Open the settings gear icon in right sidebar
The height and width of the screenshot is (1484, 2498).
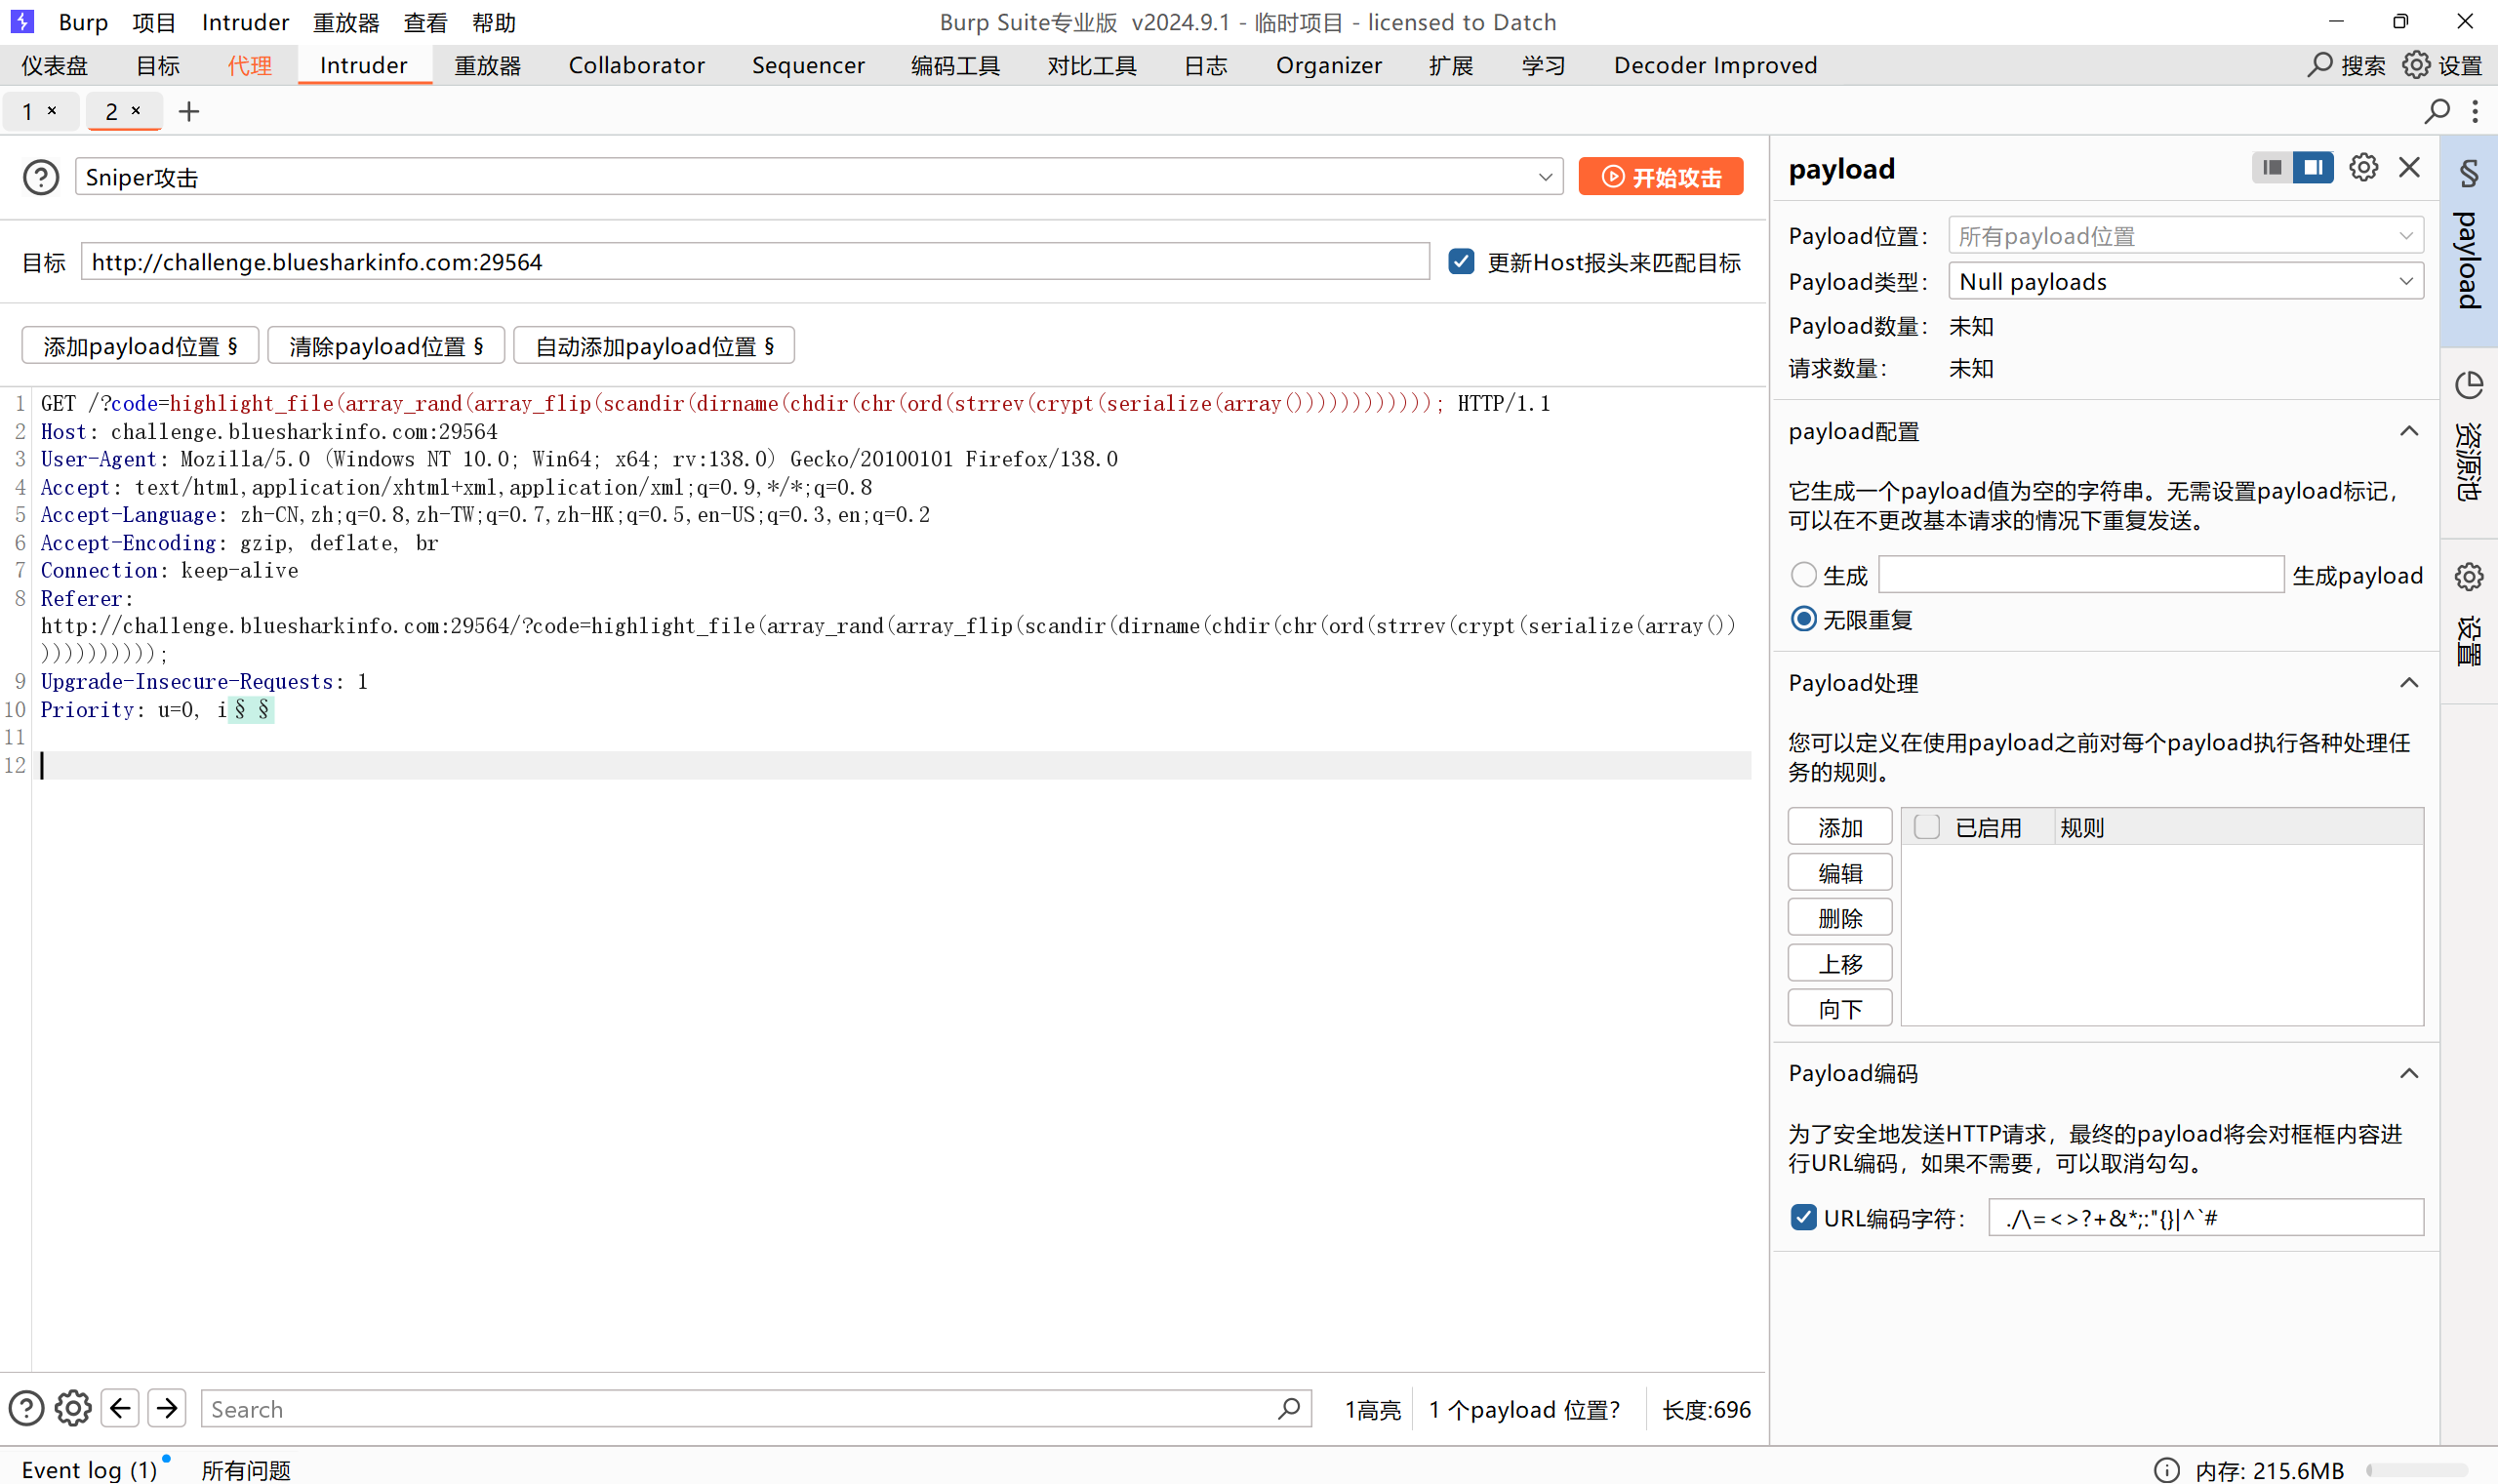[2468, 577]
